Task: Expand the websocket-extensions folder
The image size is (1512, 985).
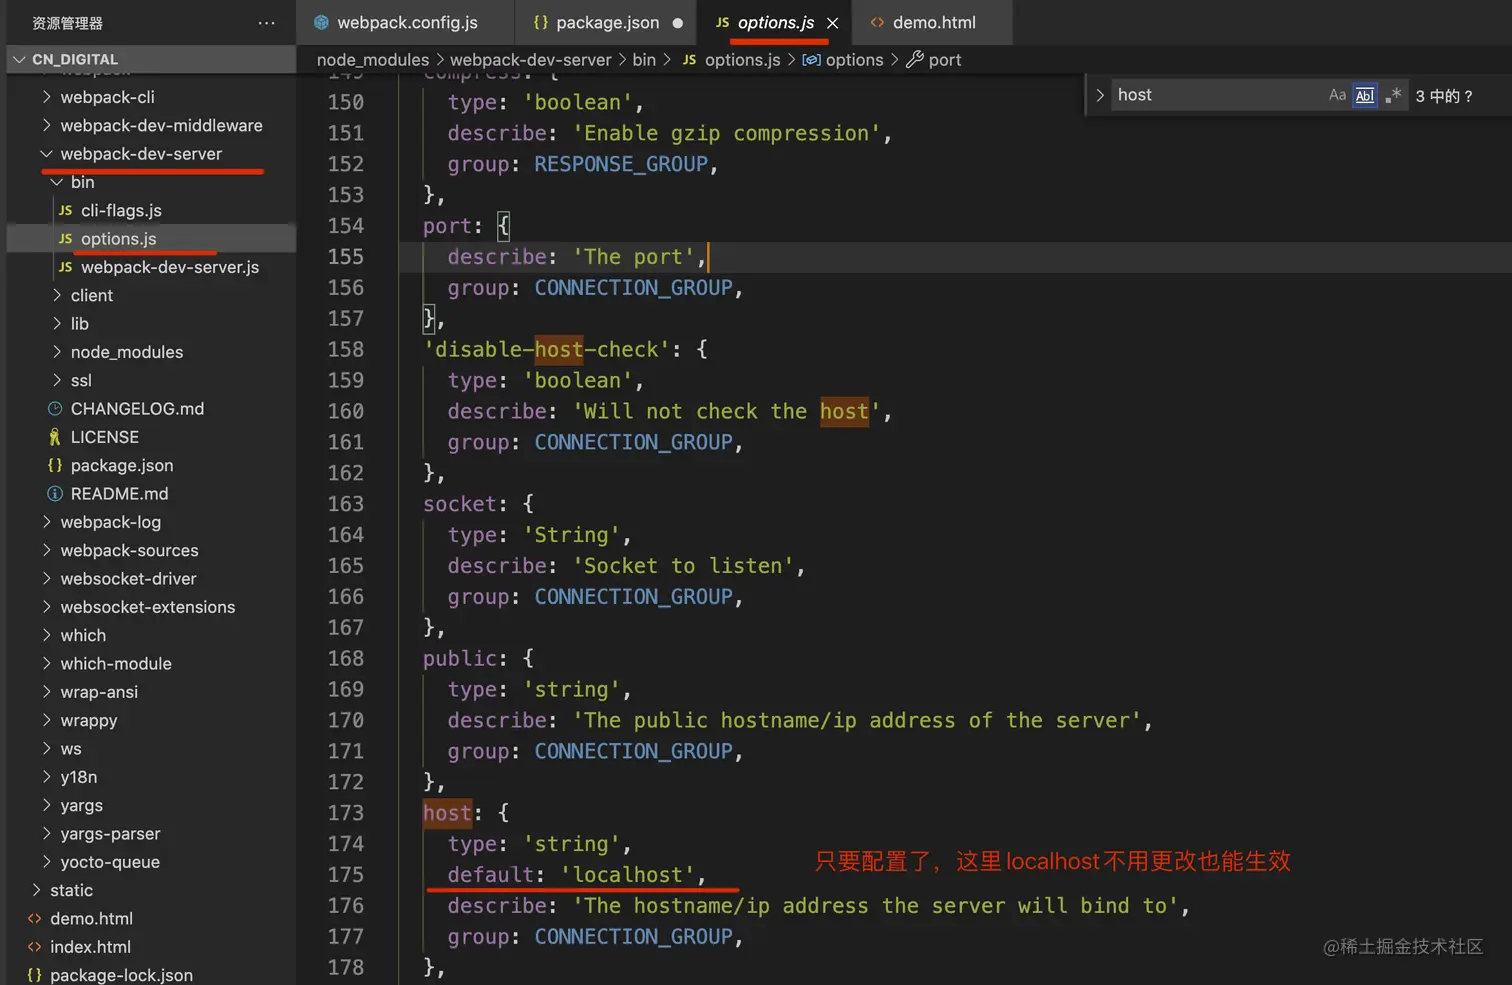Action: tap(147, 608)
